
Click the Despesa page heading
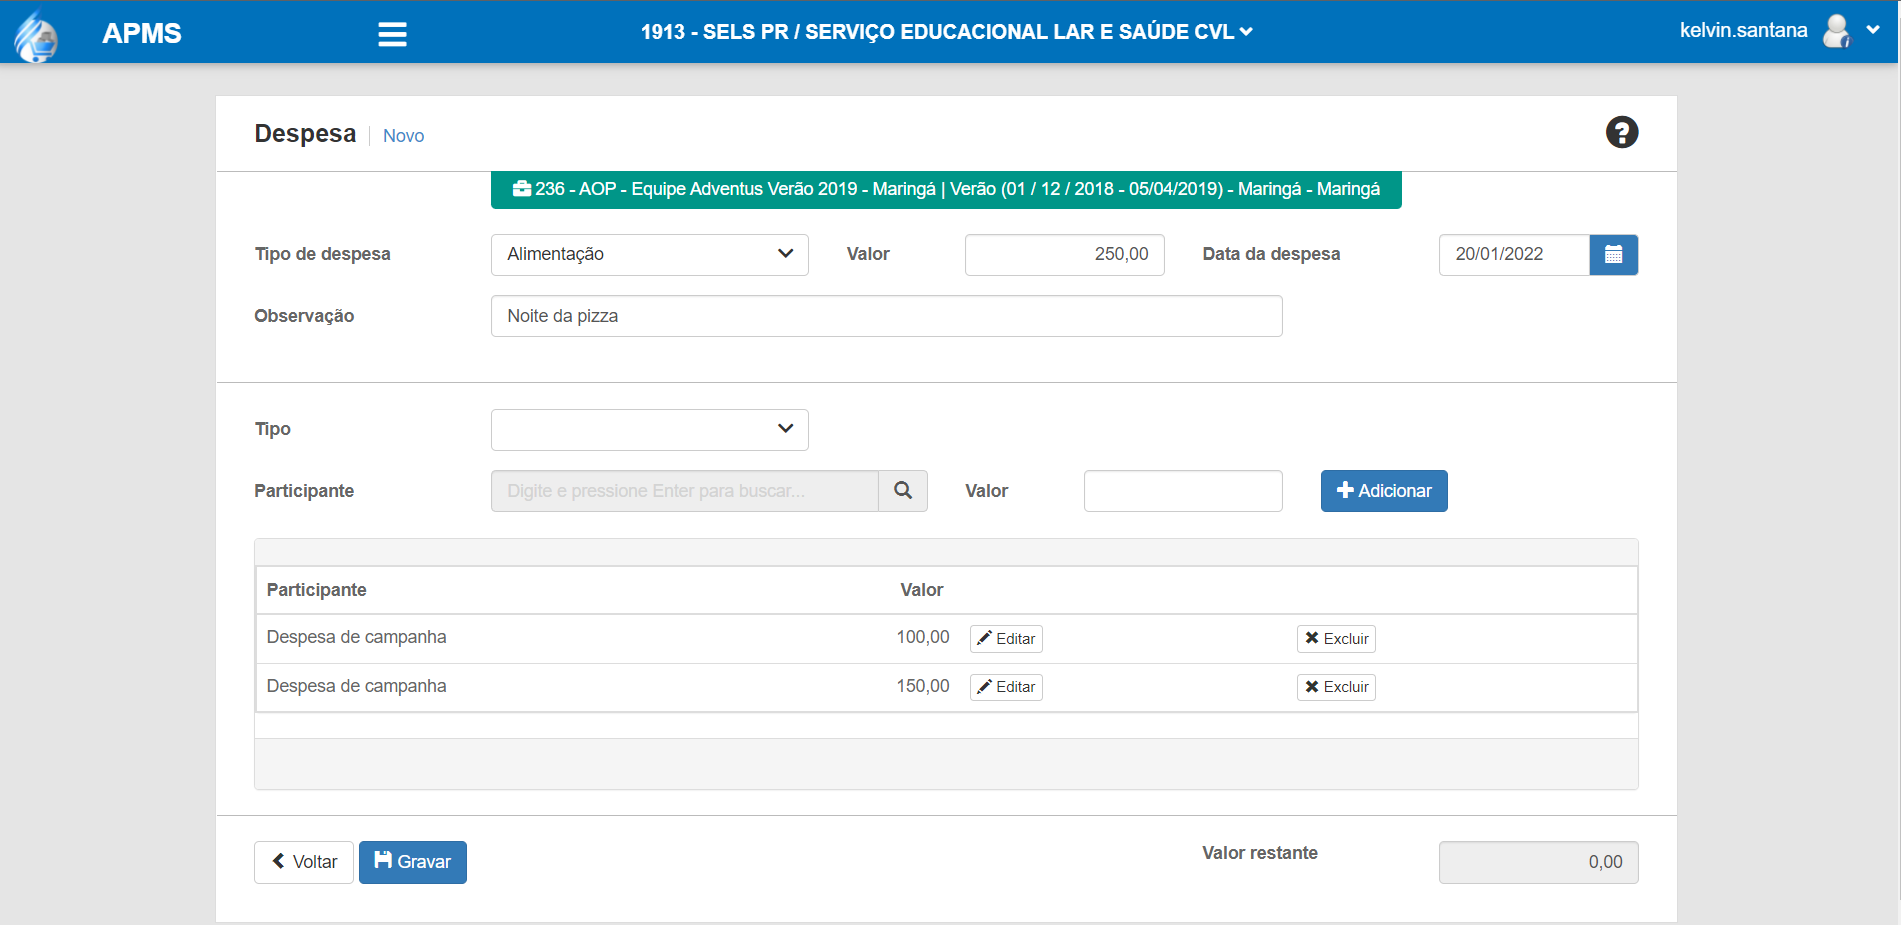tap(305, 134)
